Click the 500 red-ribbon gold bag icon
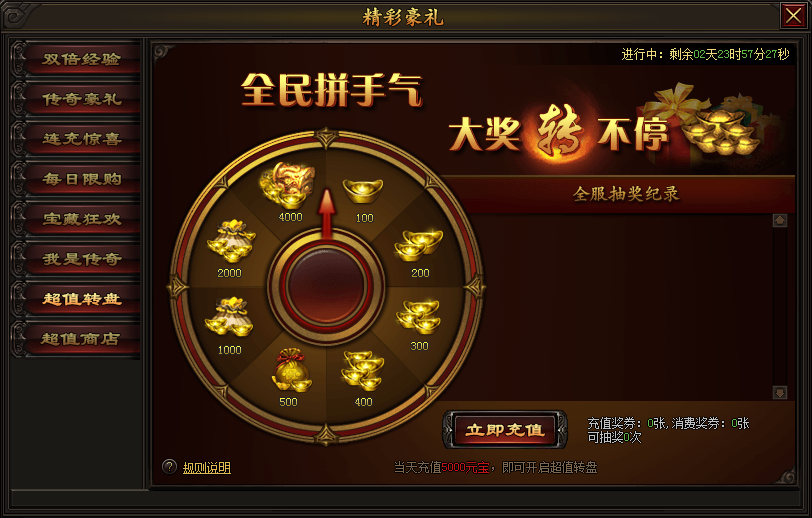The image size is (812, 518). 292,370
